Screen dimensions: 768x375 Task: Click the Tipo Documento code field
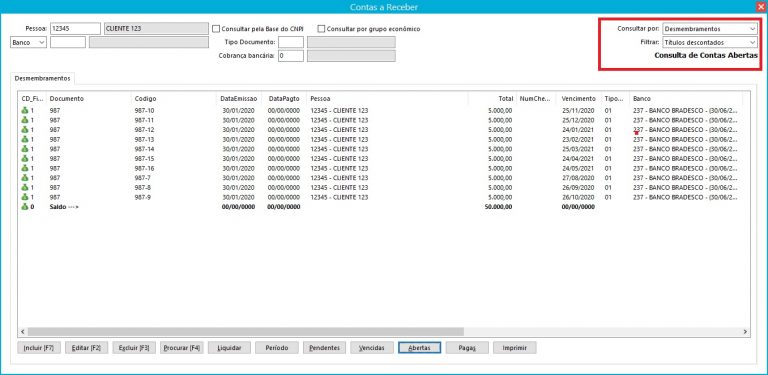click(x=291, y=43)
